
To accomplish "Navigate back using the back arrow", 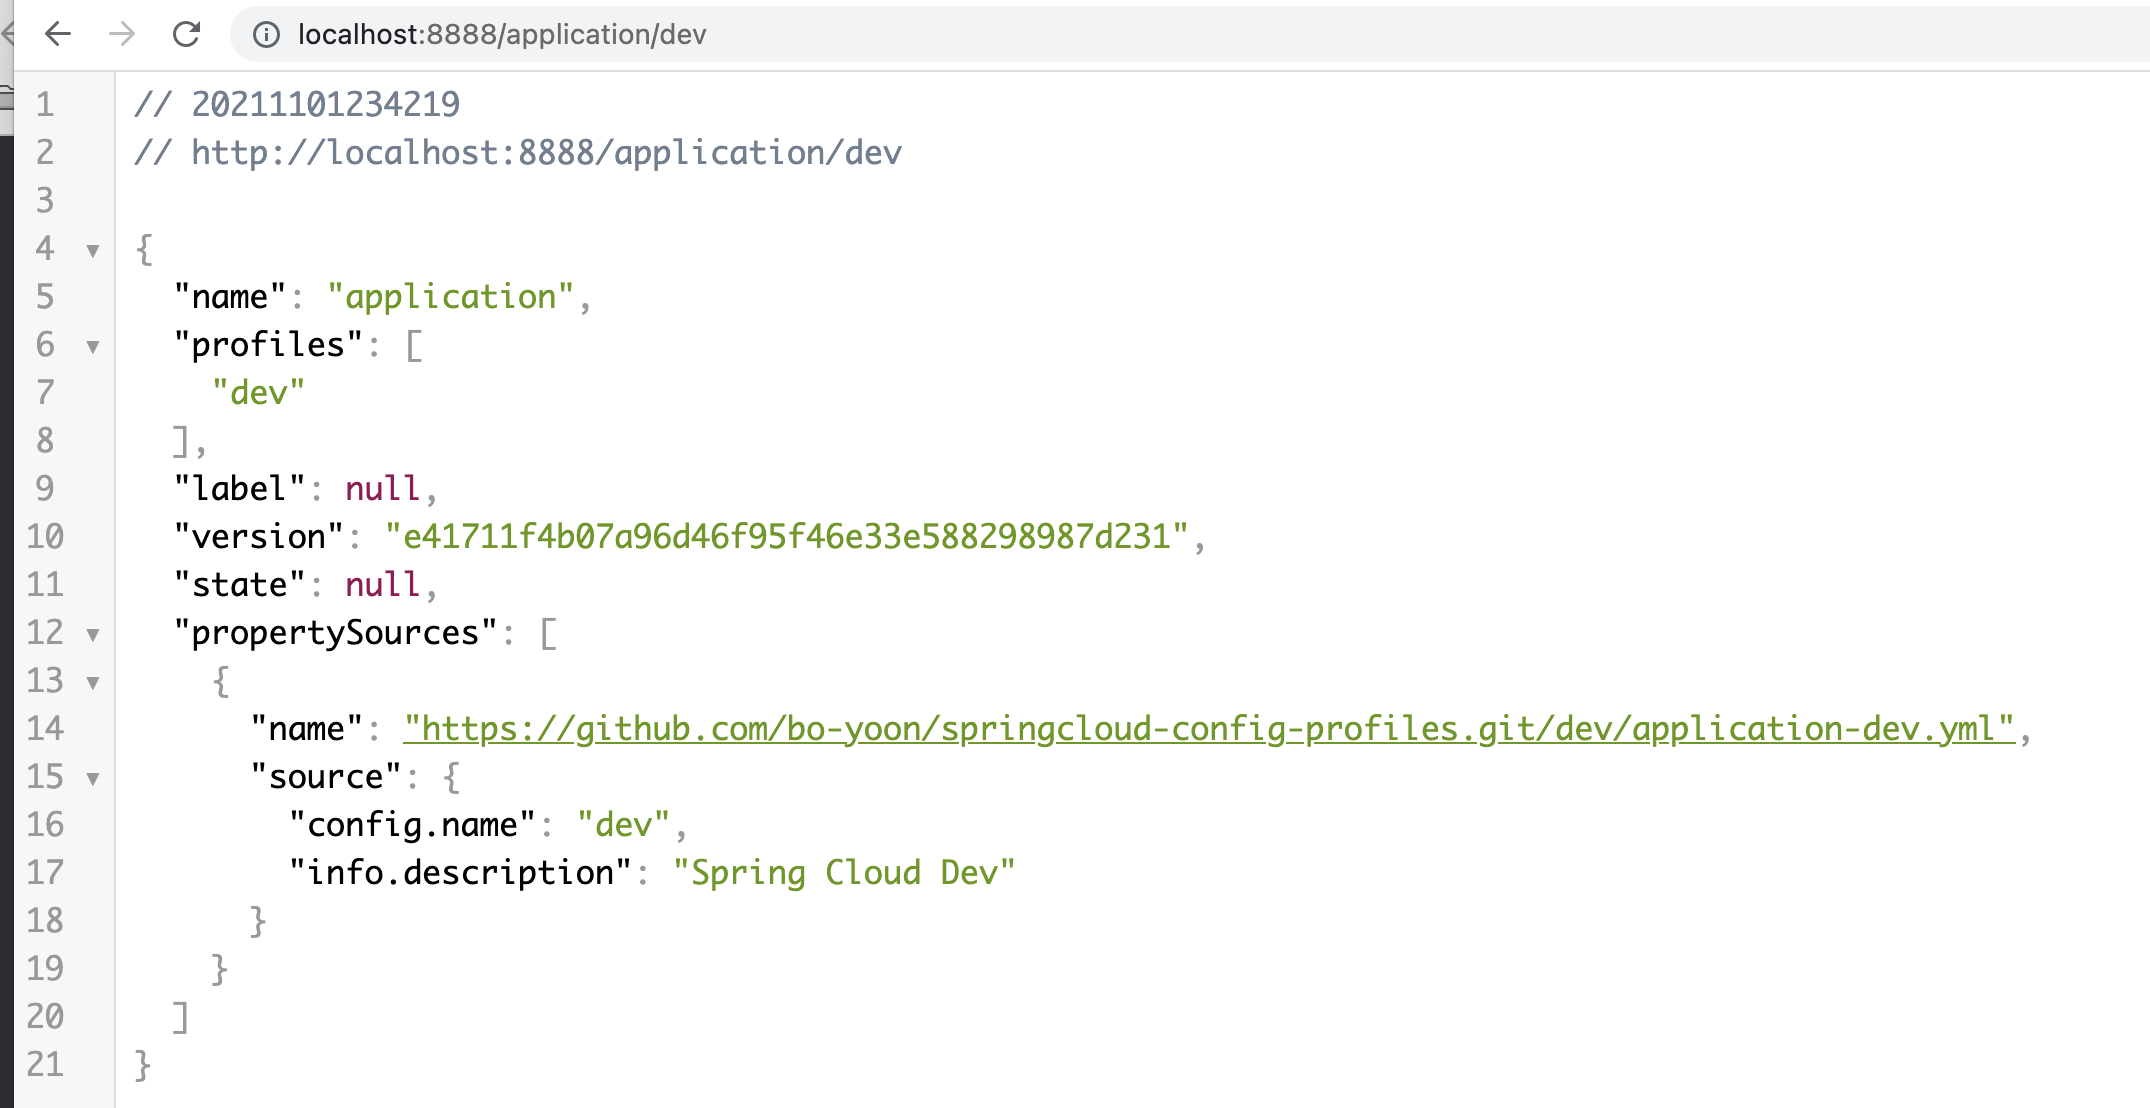I will pos(59,34).
